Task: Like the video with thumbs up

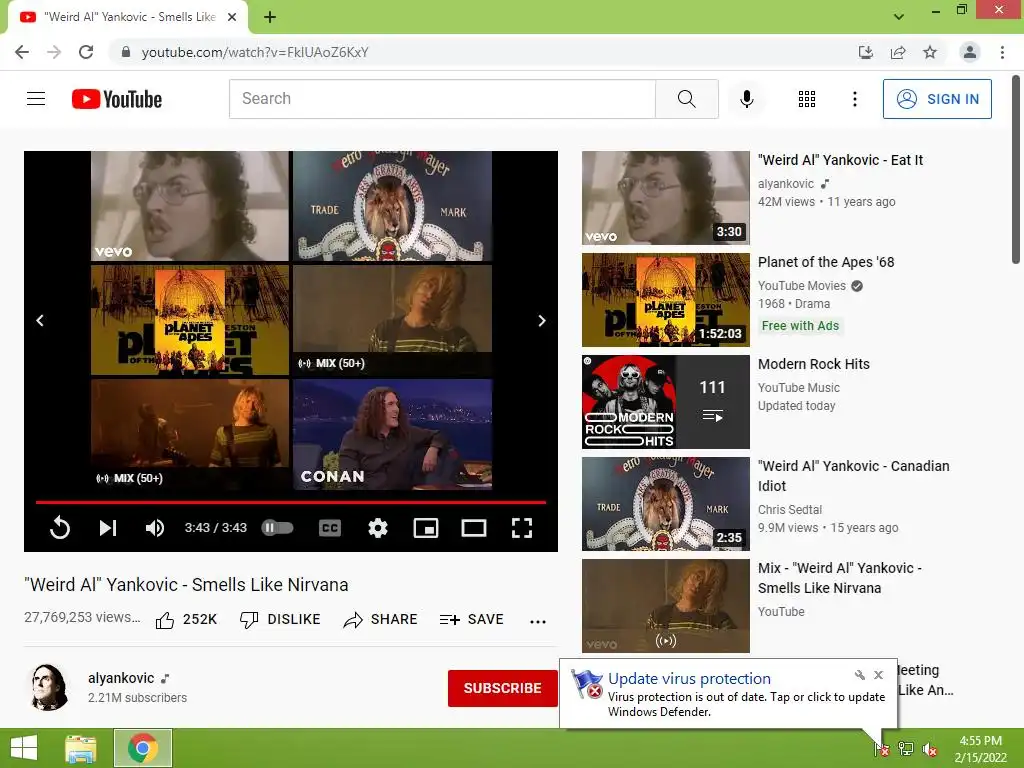Action: (186, 620)
